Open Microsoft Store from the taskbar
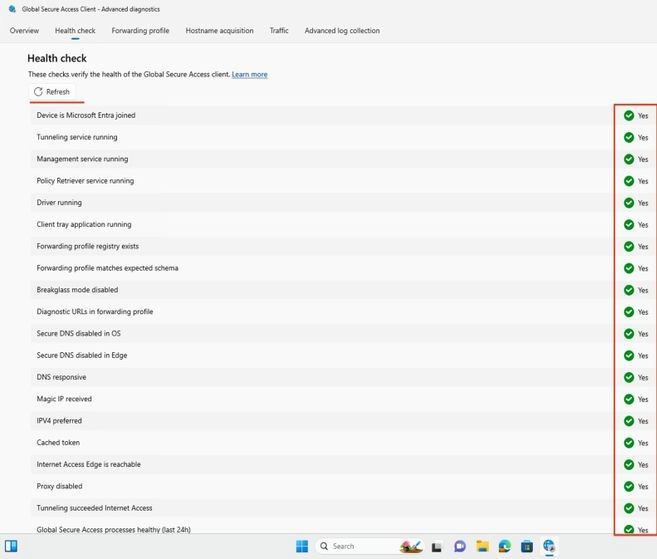This screenshot has height=559, width=657. [x=527, y=546]
